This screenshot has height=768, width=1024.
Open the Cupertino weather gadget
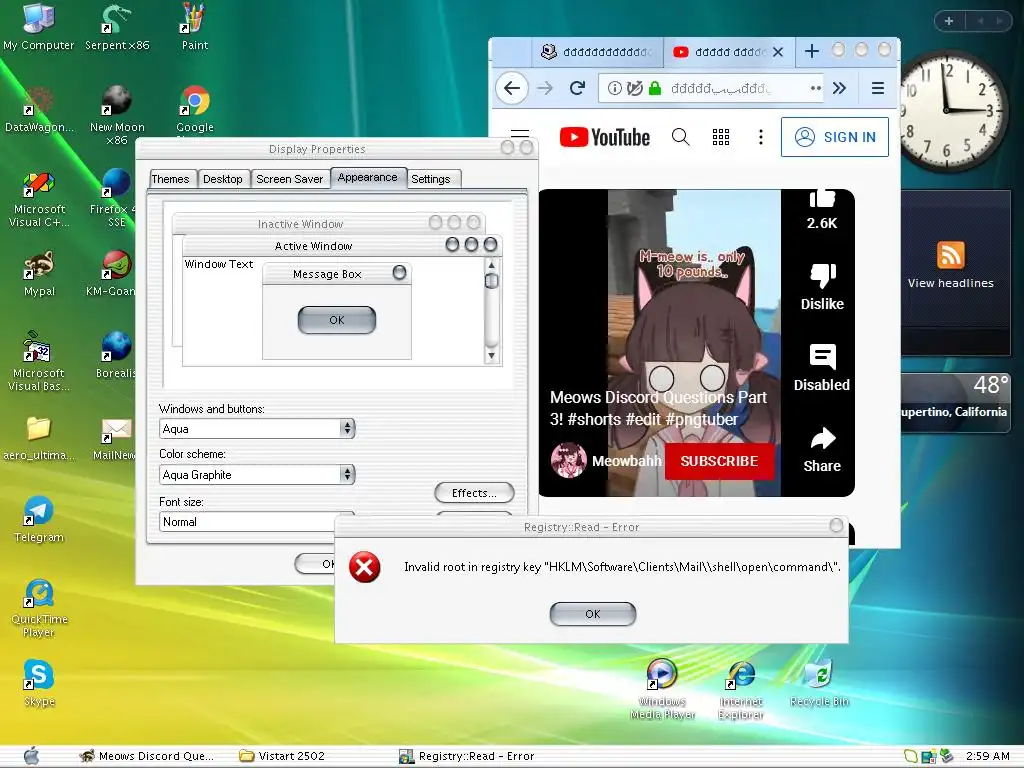(955, 403)
